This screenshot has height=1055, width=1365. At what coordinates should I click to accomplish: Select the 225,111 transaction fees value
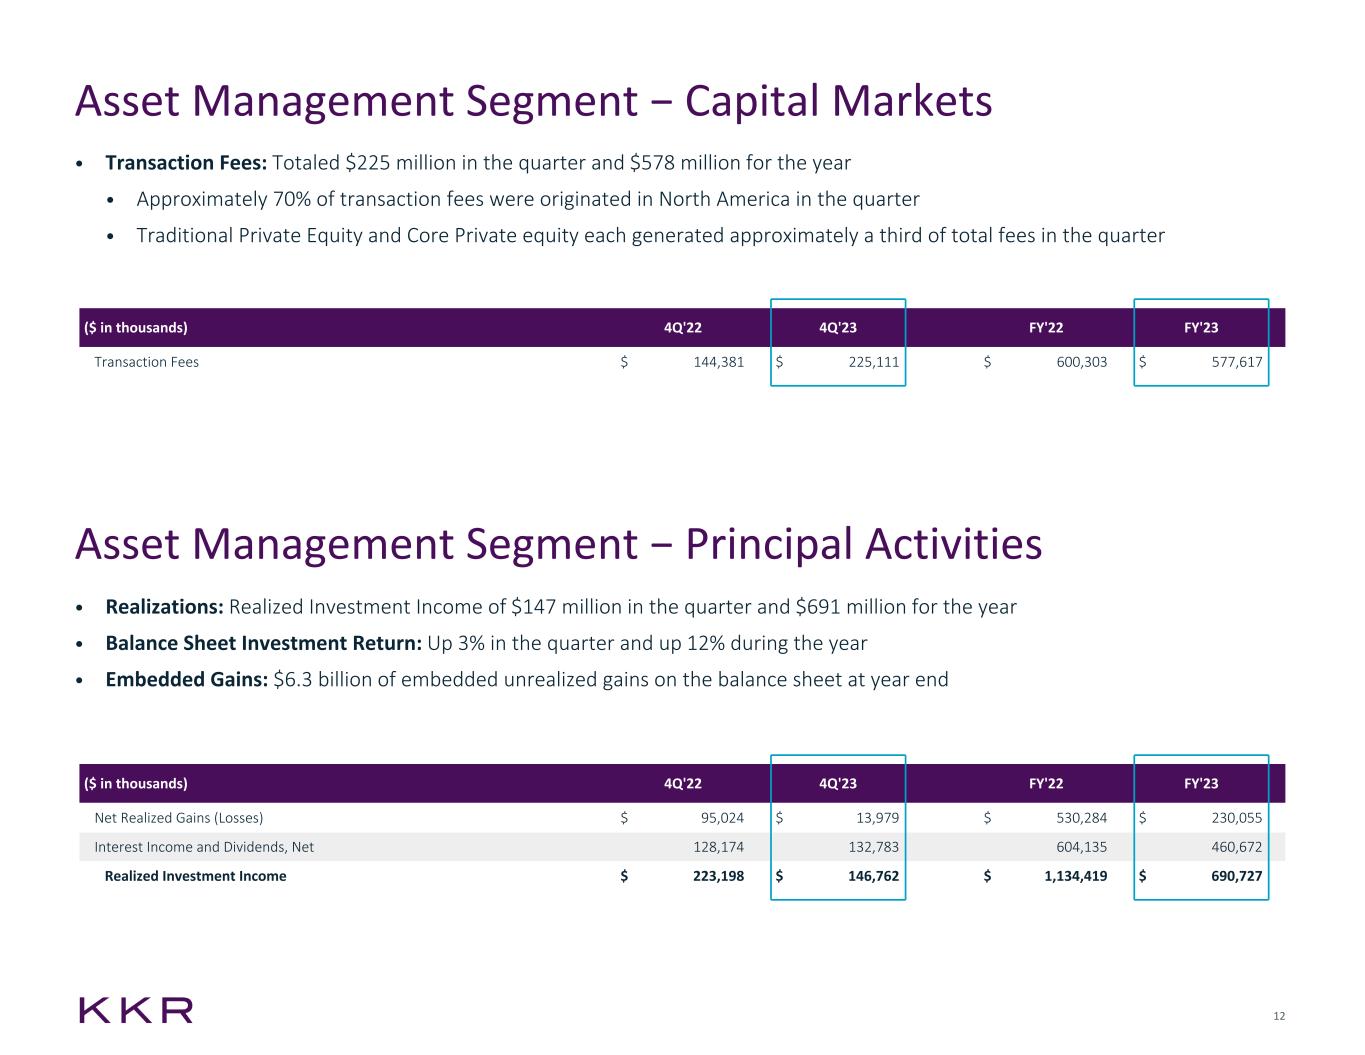click(873, 362)
